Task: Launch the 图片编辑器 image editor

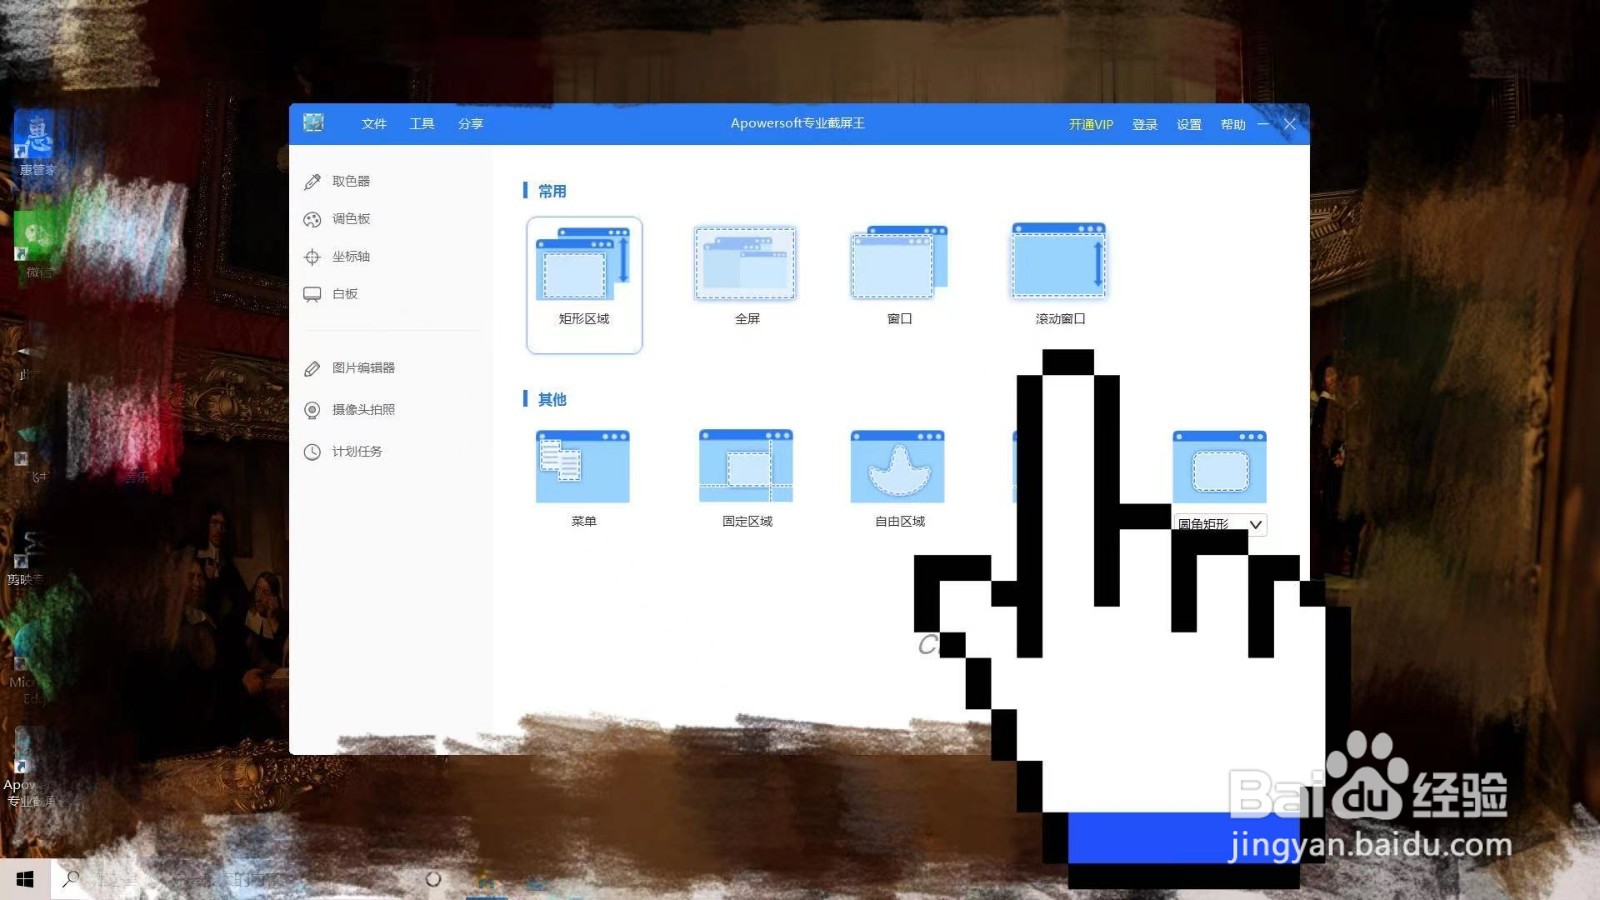Action: point(350,368)
